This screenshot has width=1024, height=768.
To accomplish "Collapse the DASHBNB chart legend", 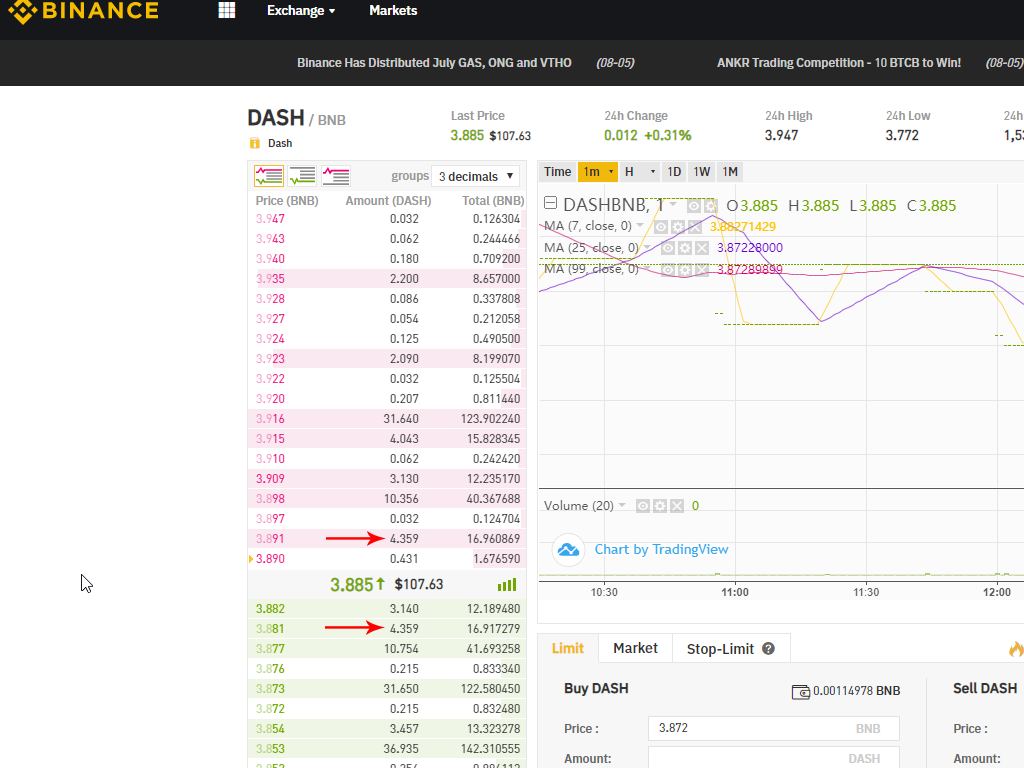I will pyautogui.click(x=550, y=205).
